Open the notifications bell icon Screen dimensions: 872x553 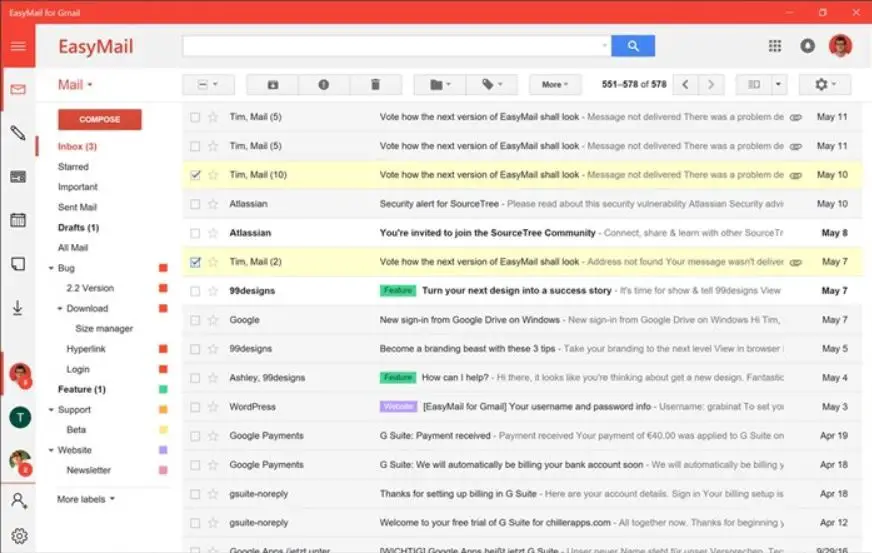point(807,46)
